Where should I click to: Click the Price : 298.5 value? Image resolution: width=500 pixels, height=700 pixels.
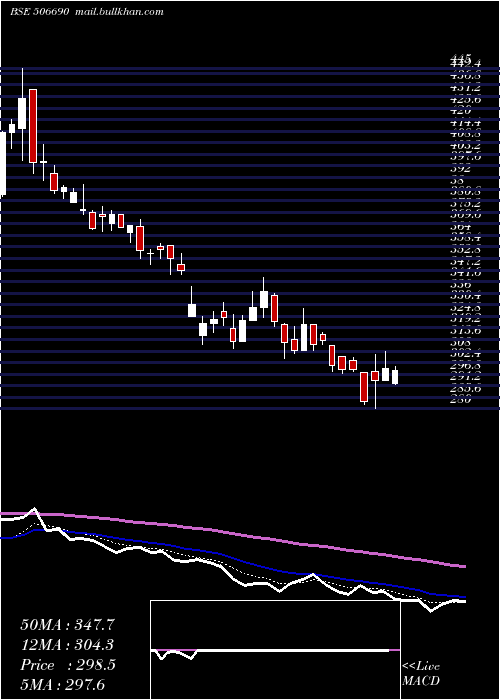click(x=68, y=665)
